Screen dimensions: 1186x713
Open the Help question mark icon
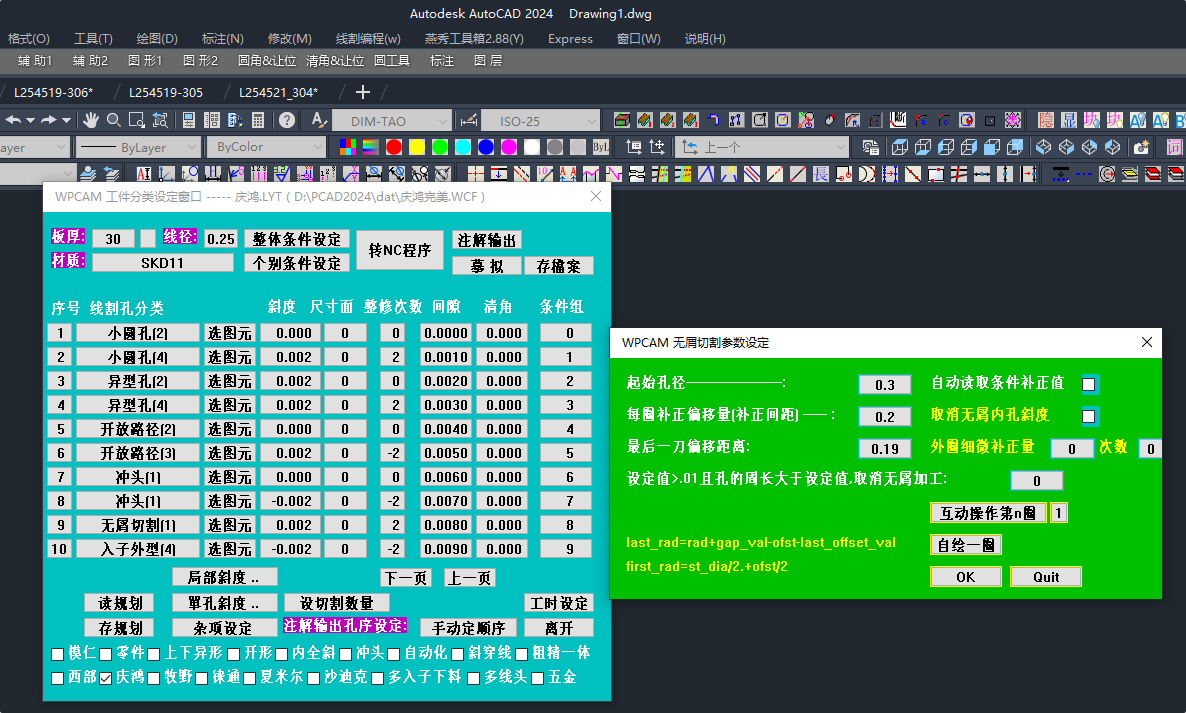point(287,120)
